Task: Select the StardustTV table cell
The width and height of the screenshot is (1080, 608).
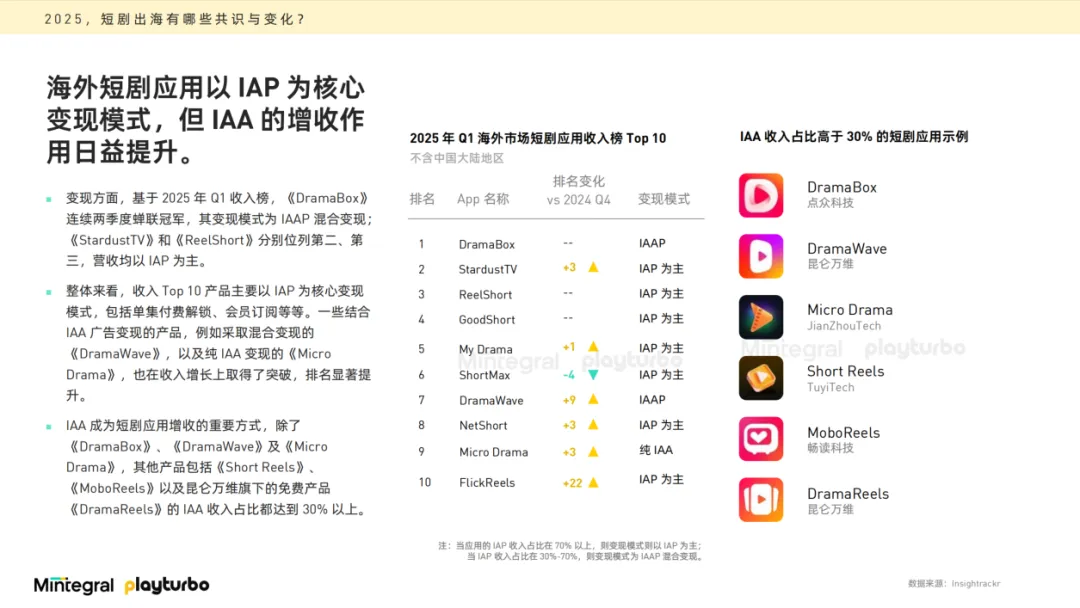Action: [x=488, y=269]
